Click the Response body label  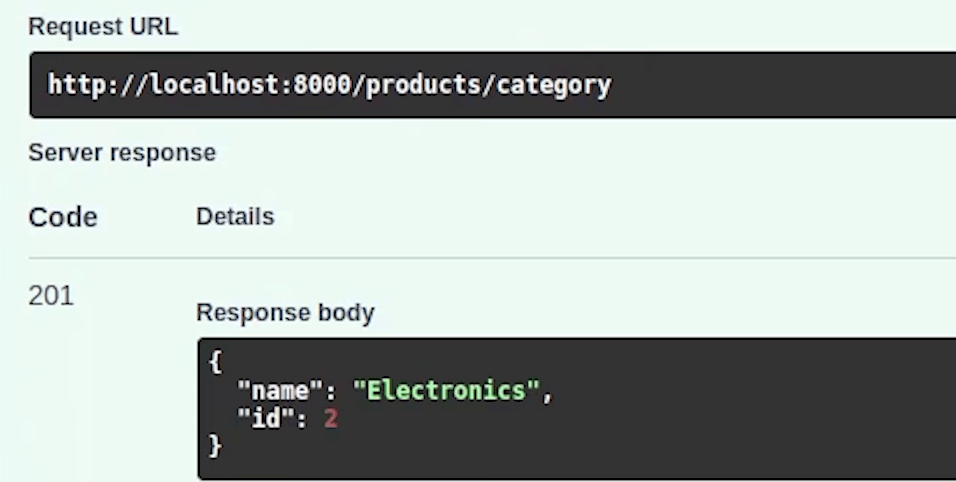[285, 313]
